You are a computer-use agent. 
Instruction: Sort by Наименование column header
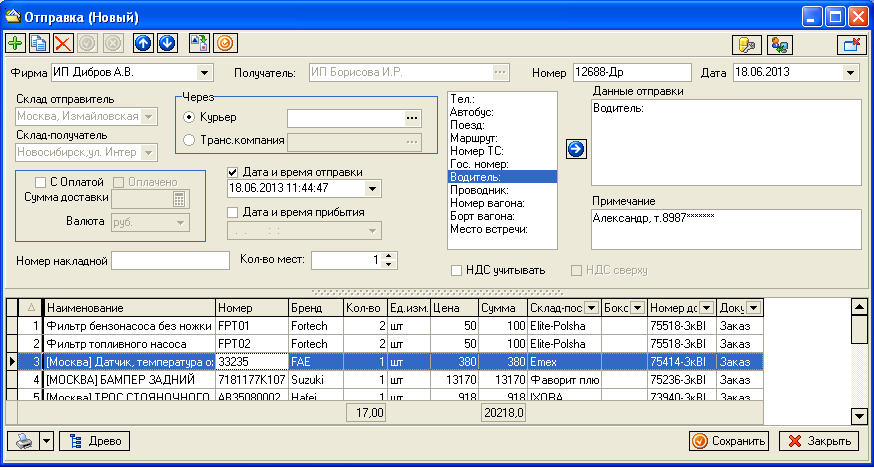[129, 308]
